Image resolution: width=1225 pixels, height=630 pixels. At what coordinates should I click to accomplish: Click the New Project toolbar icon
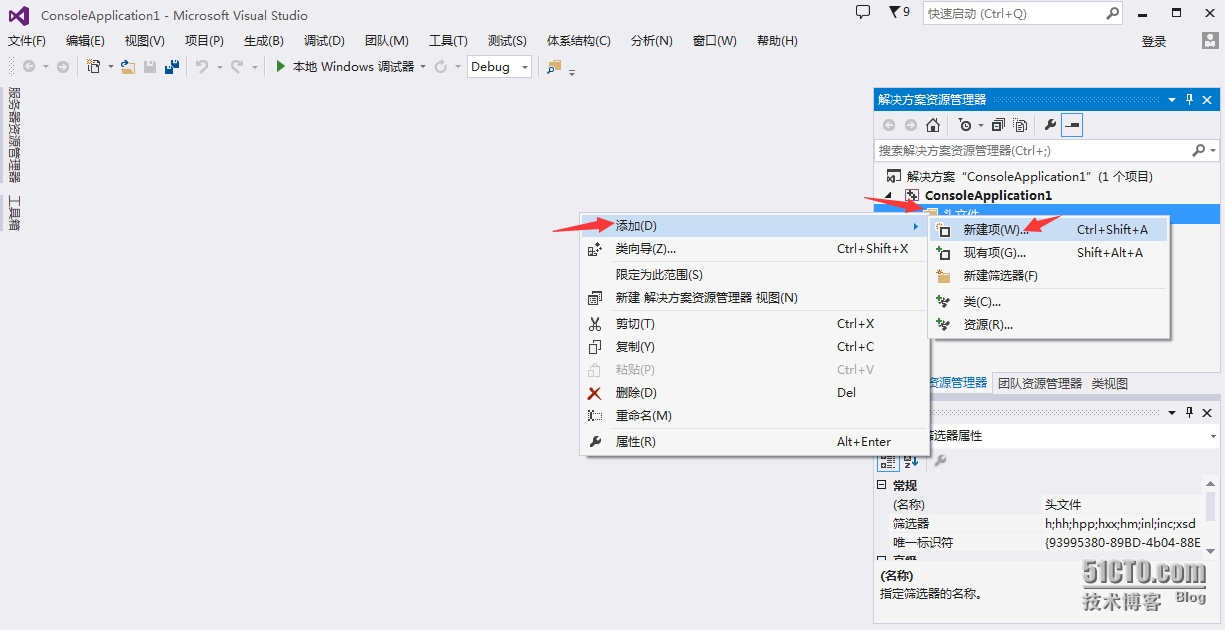pos(93,67)
